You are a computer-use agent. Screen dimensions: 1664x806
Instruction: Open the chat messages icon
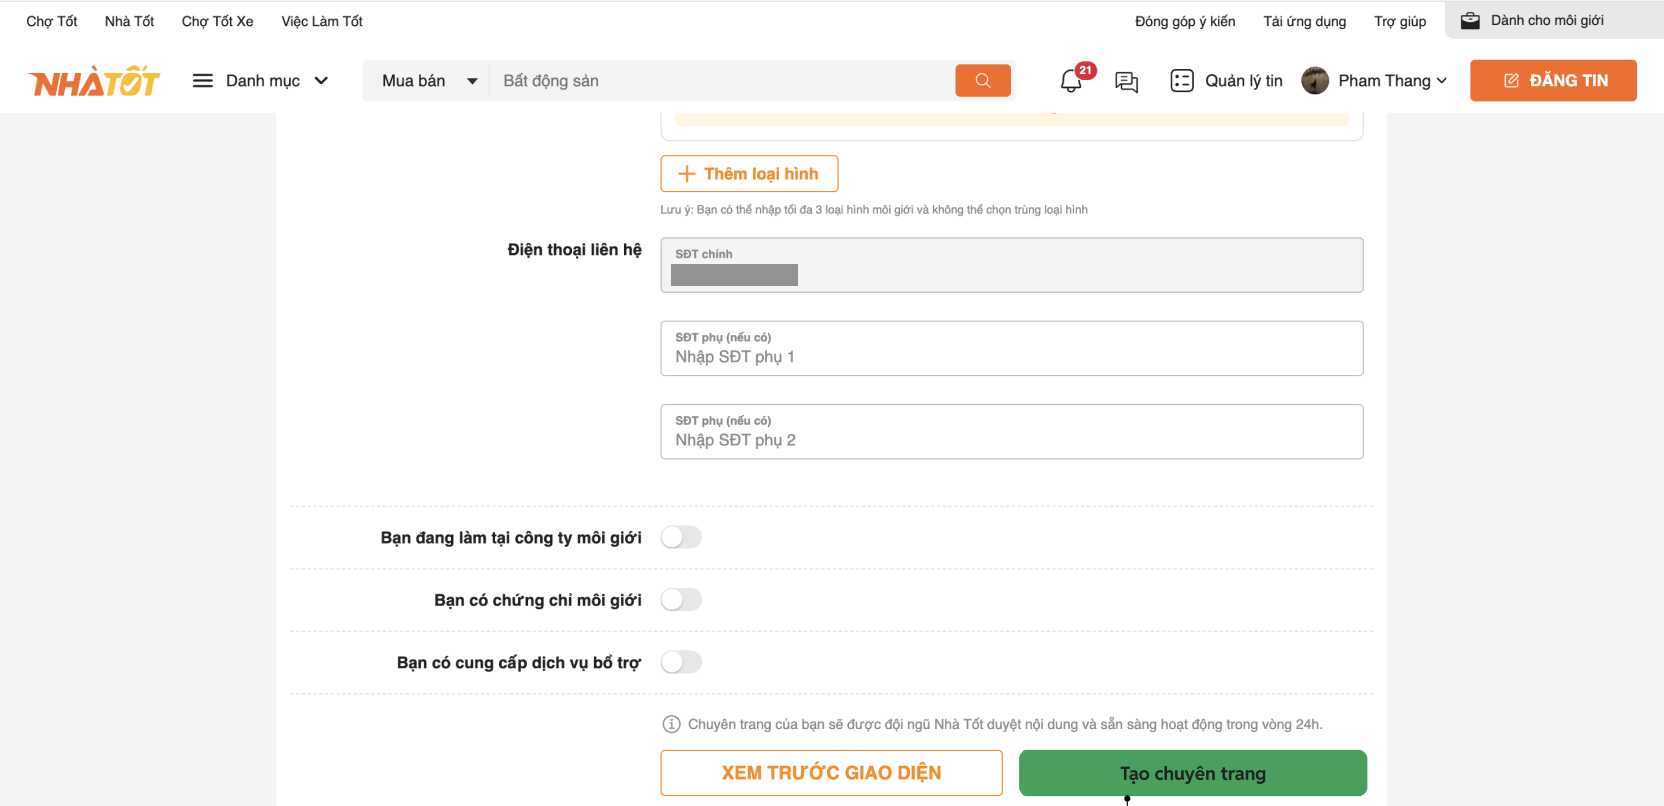coord(1126,82)
